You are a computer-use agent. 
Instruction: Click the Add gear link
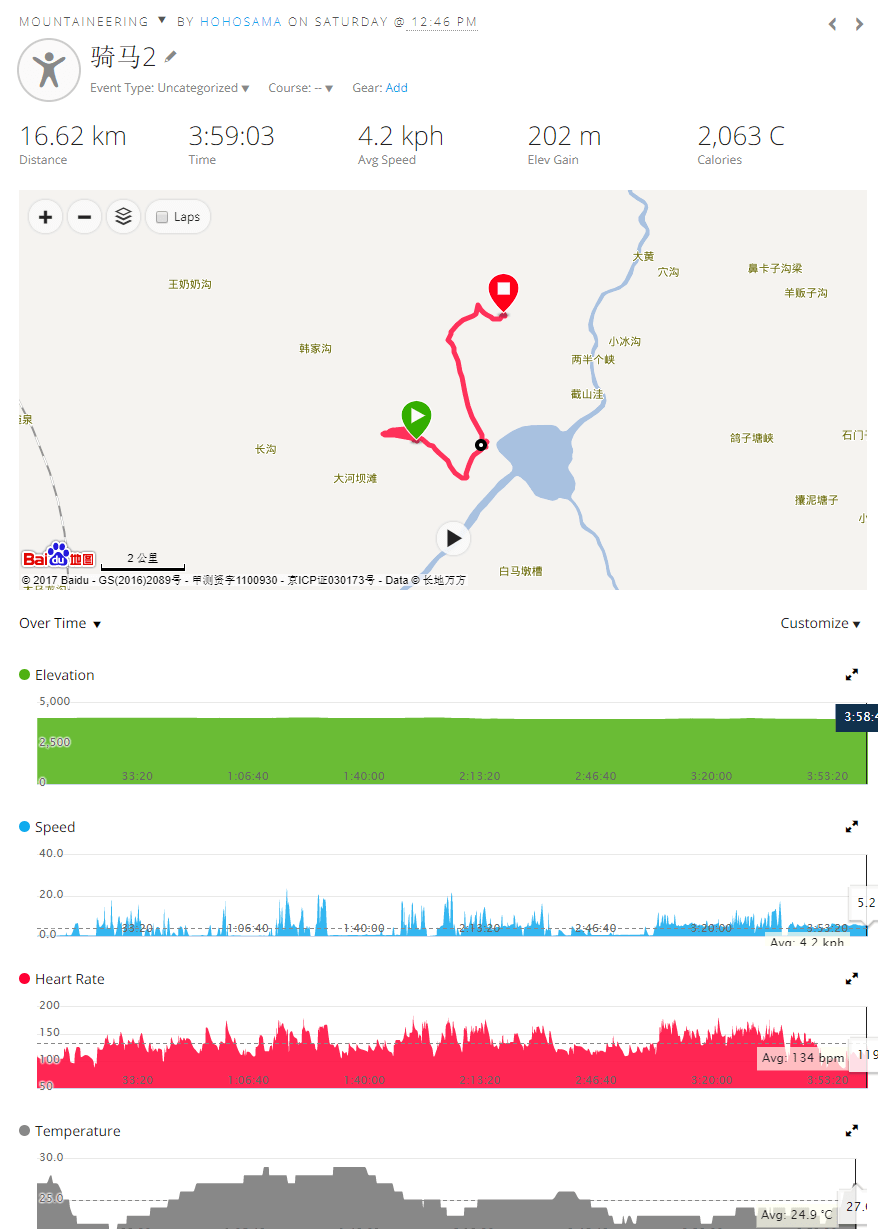point(397,88)
